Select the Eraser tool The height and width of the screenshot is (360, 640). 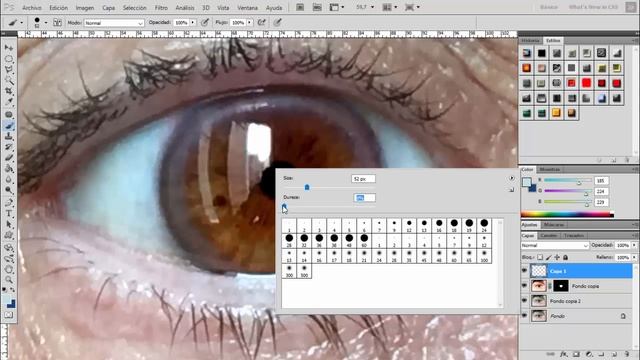[x=9, y=158]
